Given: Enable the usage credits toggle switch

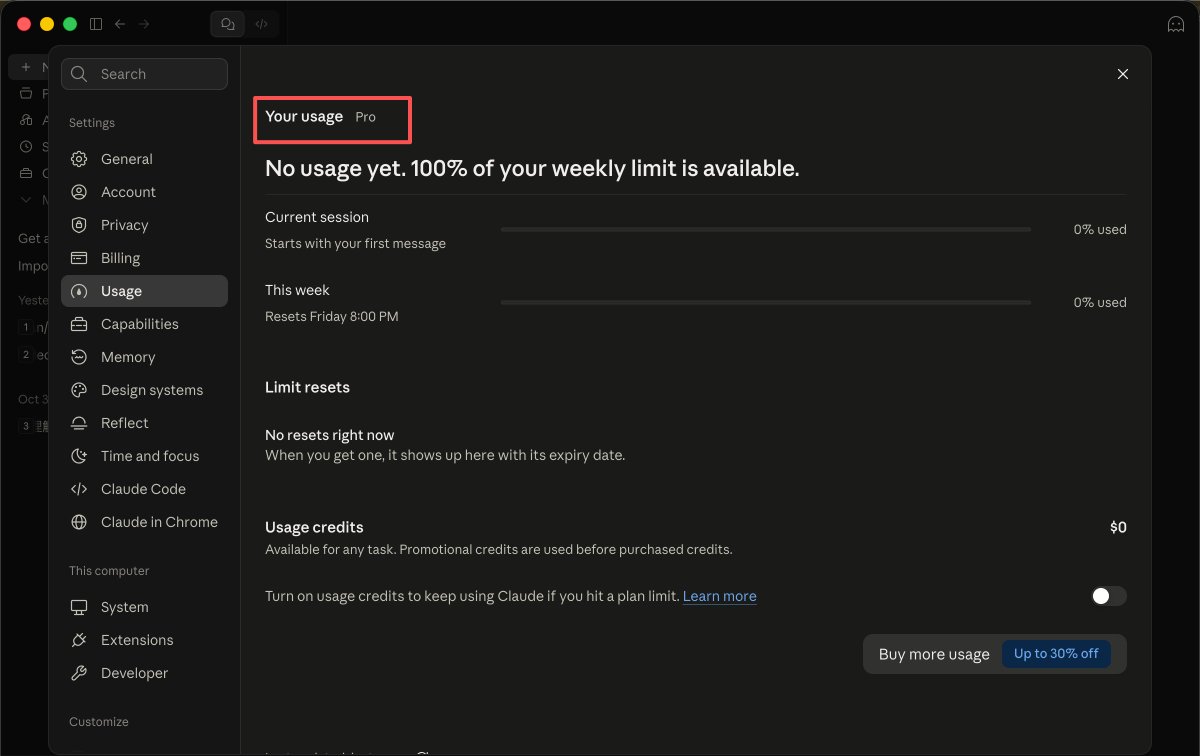Looking at the screenshot, I should coord(1109,596).
